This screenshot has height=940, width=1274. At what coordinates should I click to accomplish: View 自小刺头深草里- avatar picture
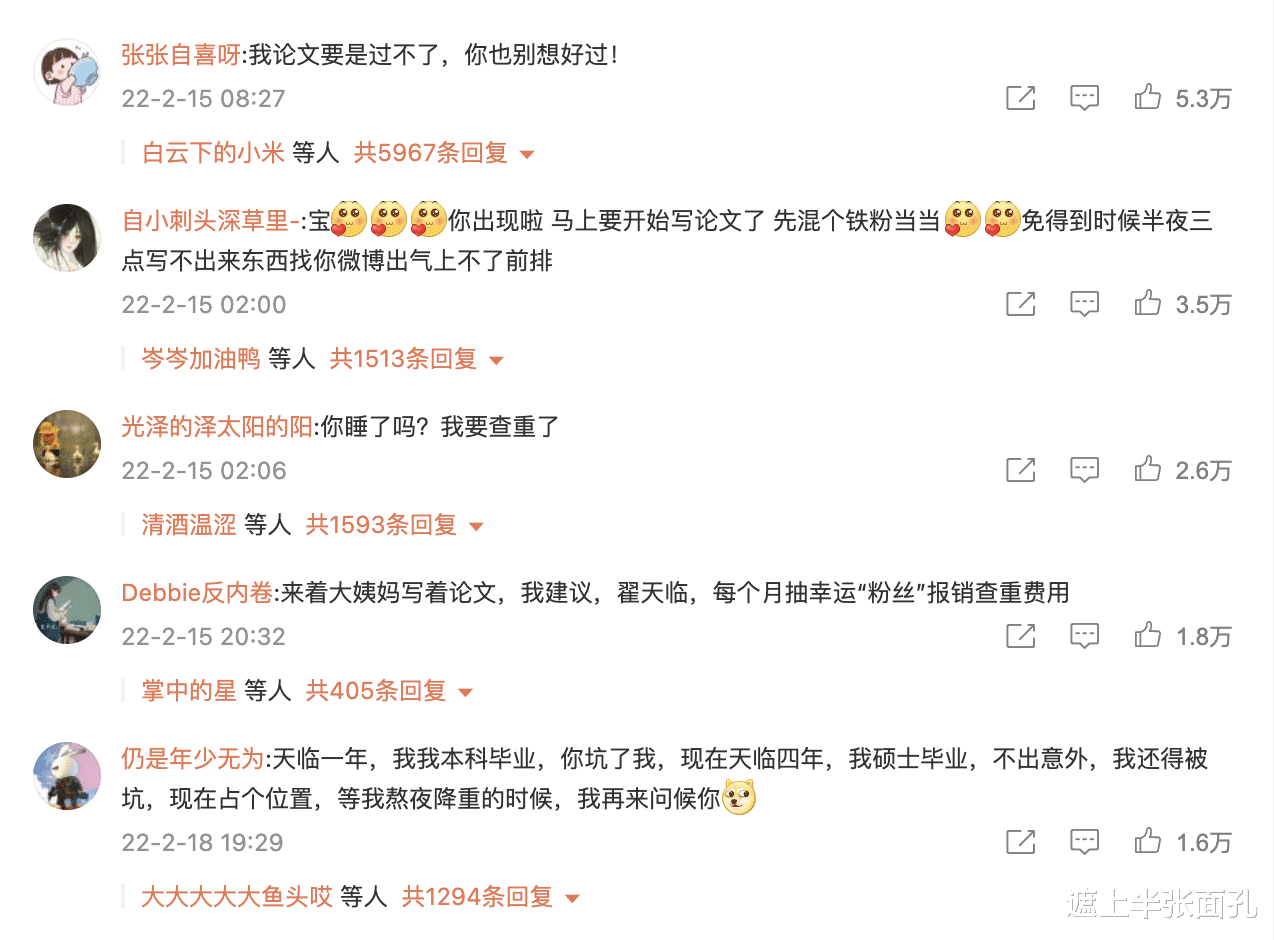click(x=67, y=238)
